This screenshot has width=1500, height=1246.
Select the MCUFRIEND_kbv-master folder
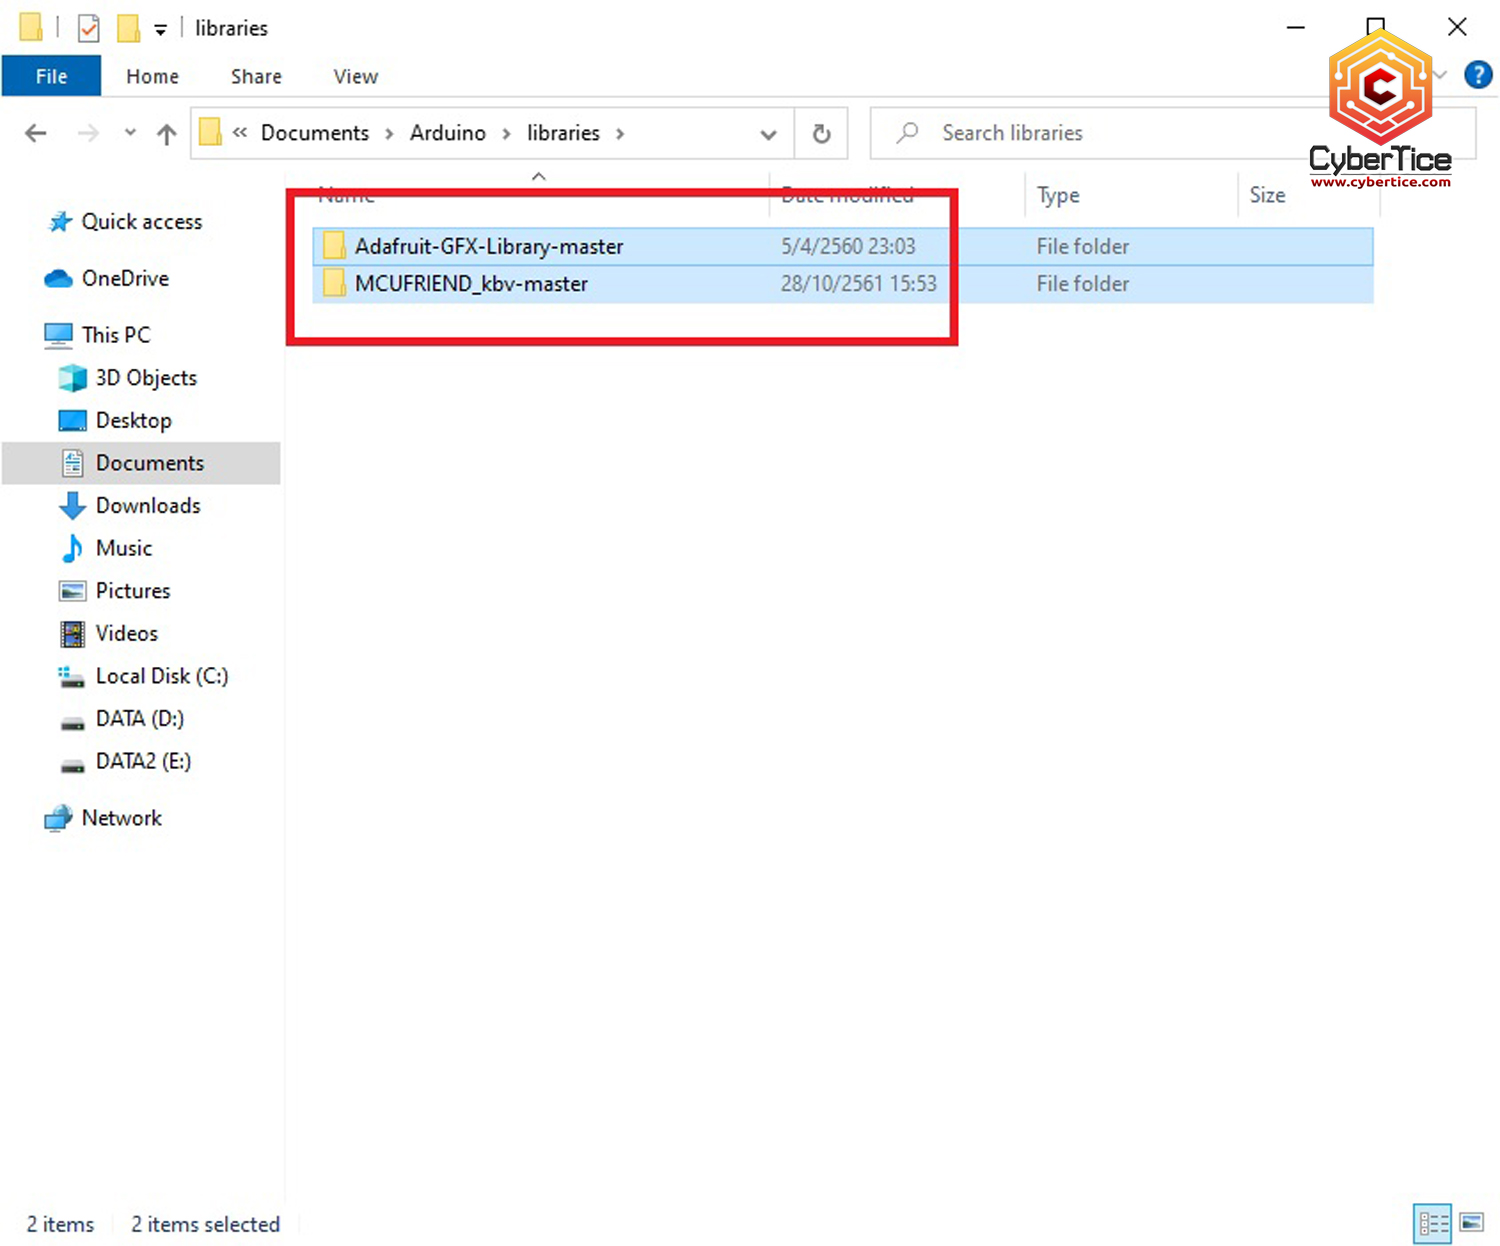click(x=470, y=284)
